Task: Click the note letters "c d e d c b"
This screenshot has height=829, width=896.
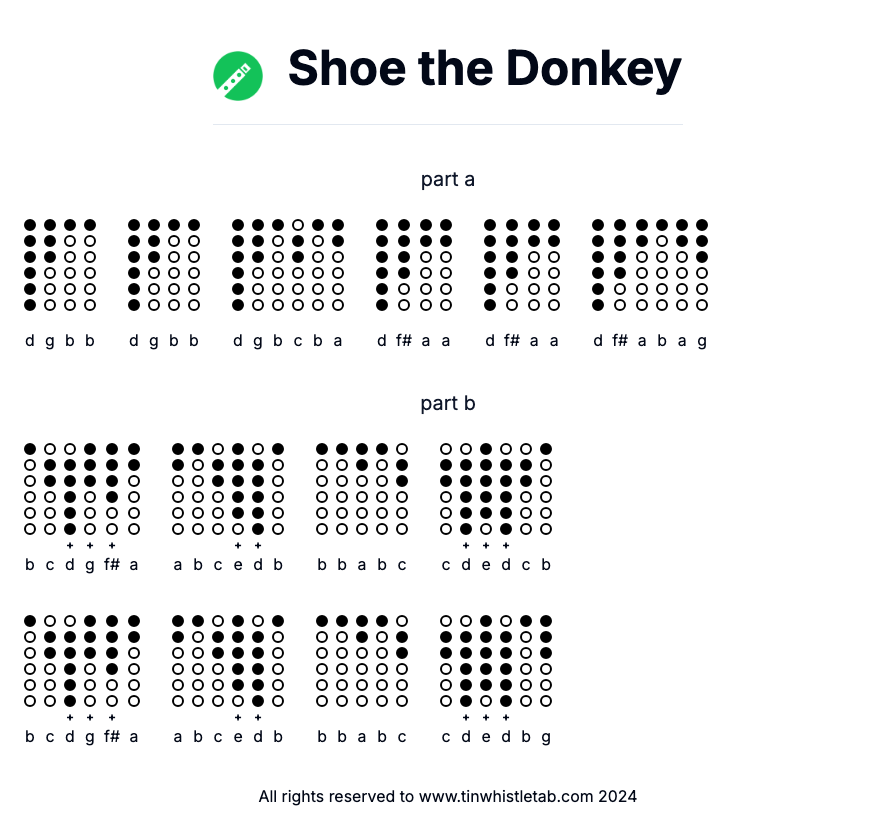Action: (496, 565)
